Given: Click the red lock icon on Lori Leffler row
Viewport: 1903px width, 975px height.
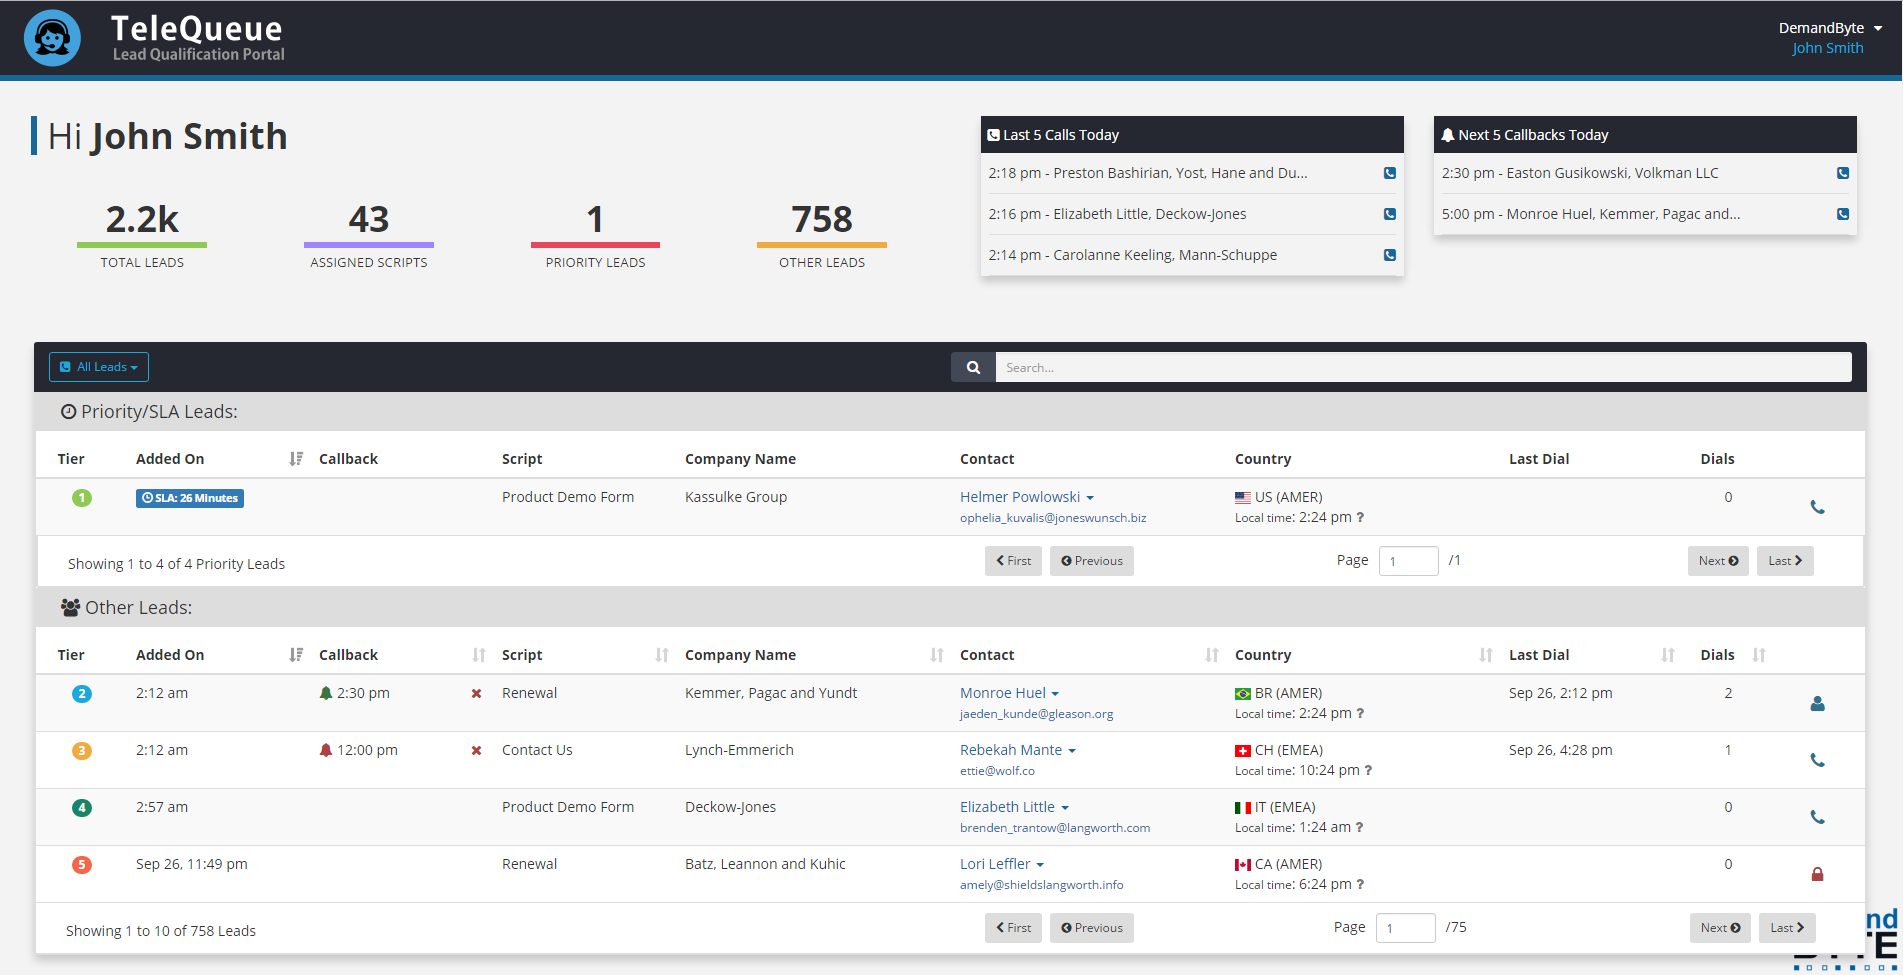Looking at the screenshot, I should pyautogui.click(x=1817, y=874).
